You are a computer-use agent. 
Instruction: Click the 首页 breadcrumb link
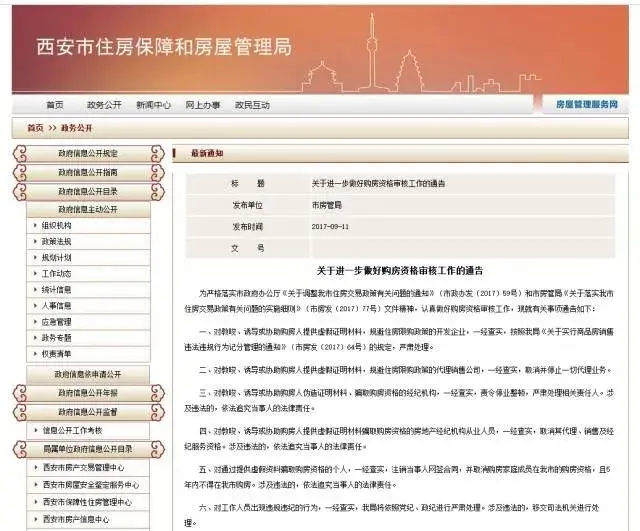[x=35, y=128]
